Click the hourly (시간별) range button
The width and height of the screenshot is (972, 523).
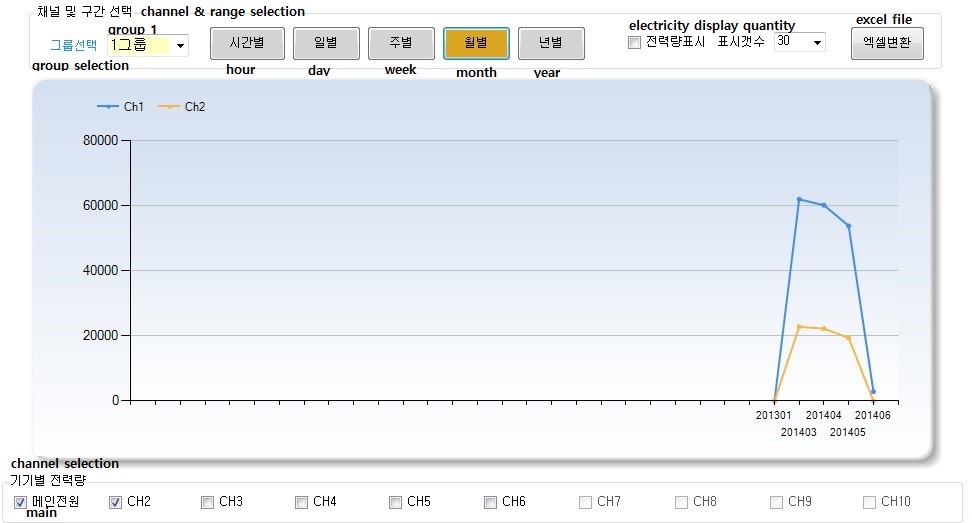pyautogui.click(x=247, y=43)
